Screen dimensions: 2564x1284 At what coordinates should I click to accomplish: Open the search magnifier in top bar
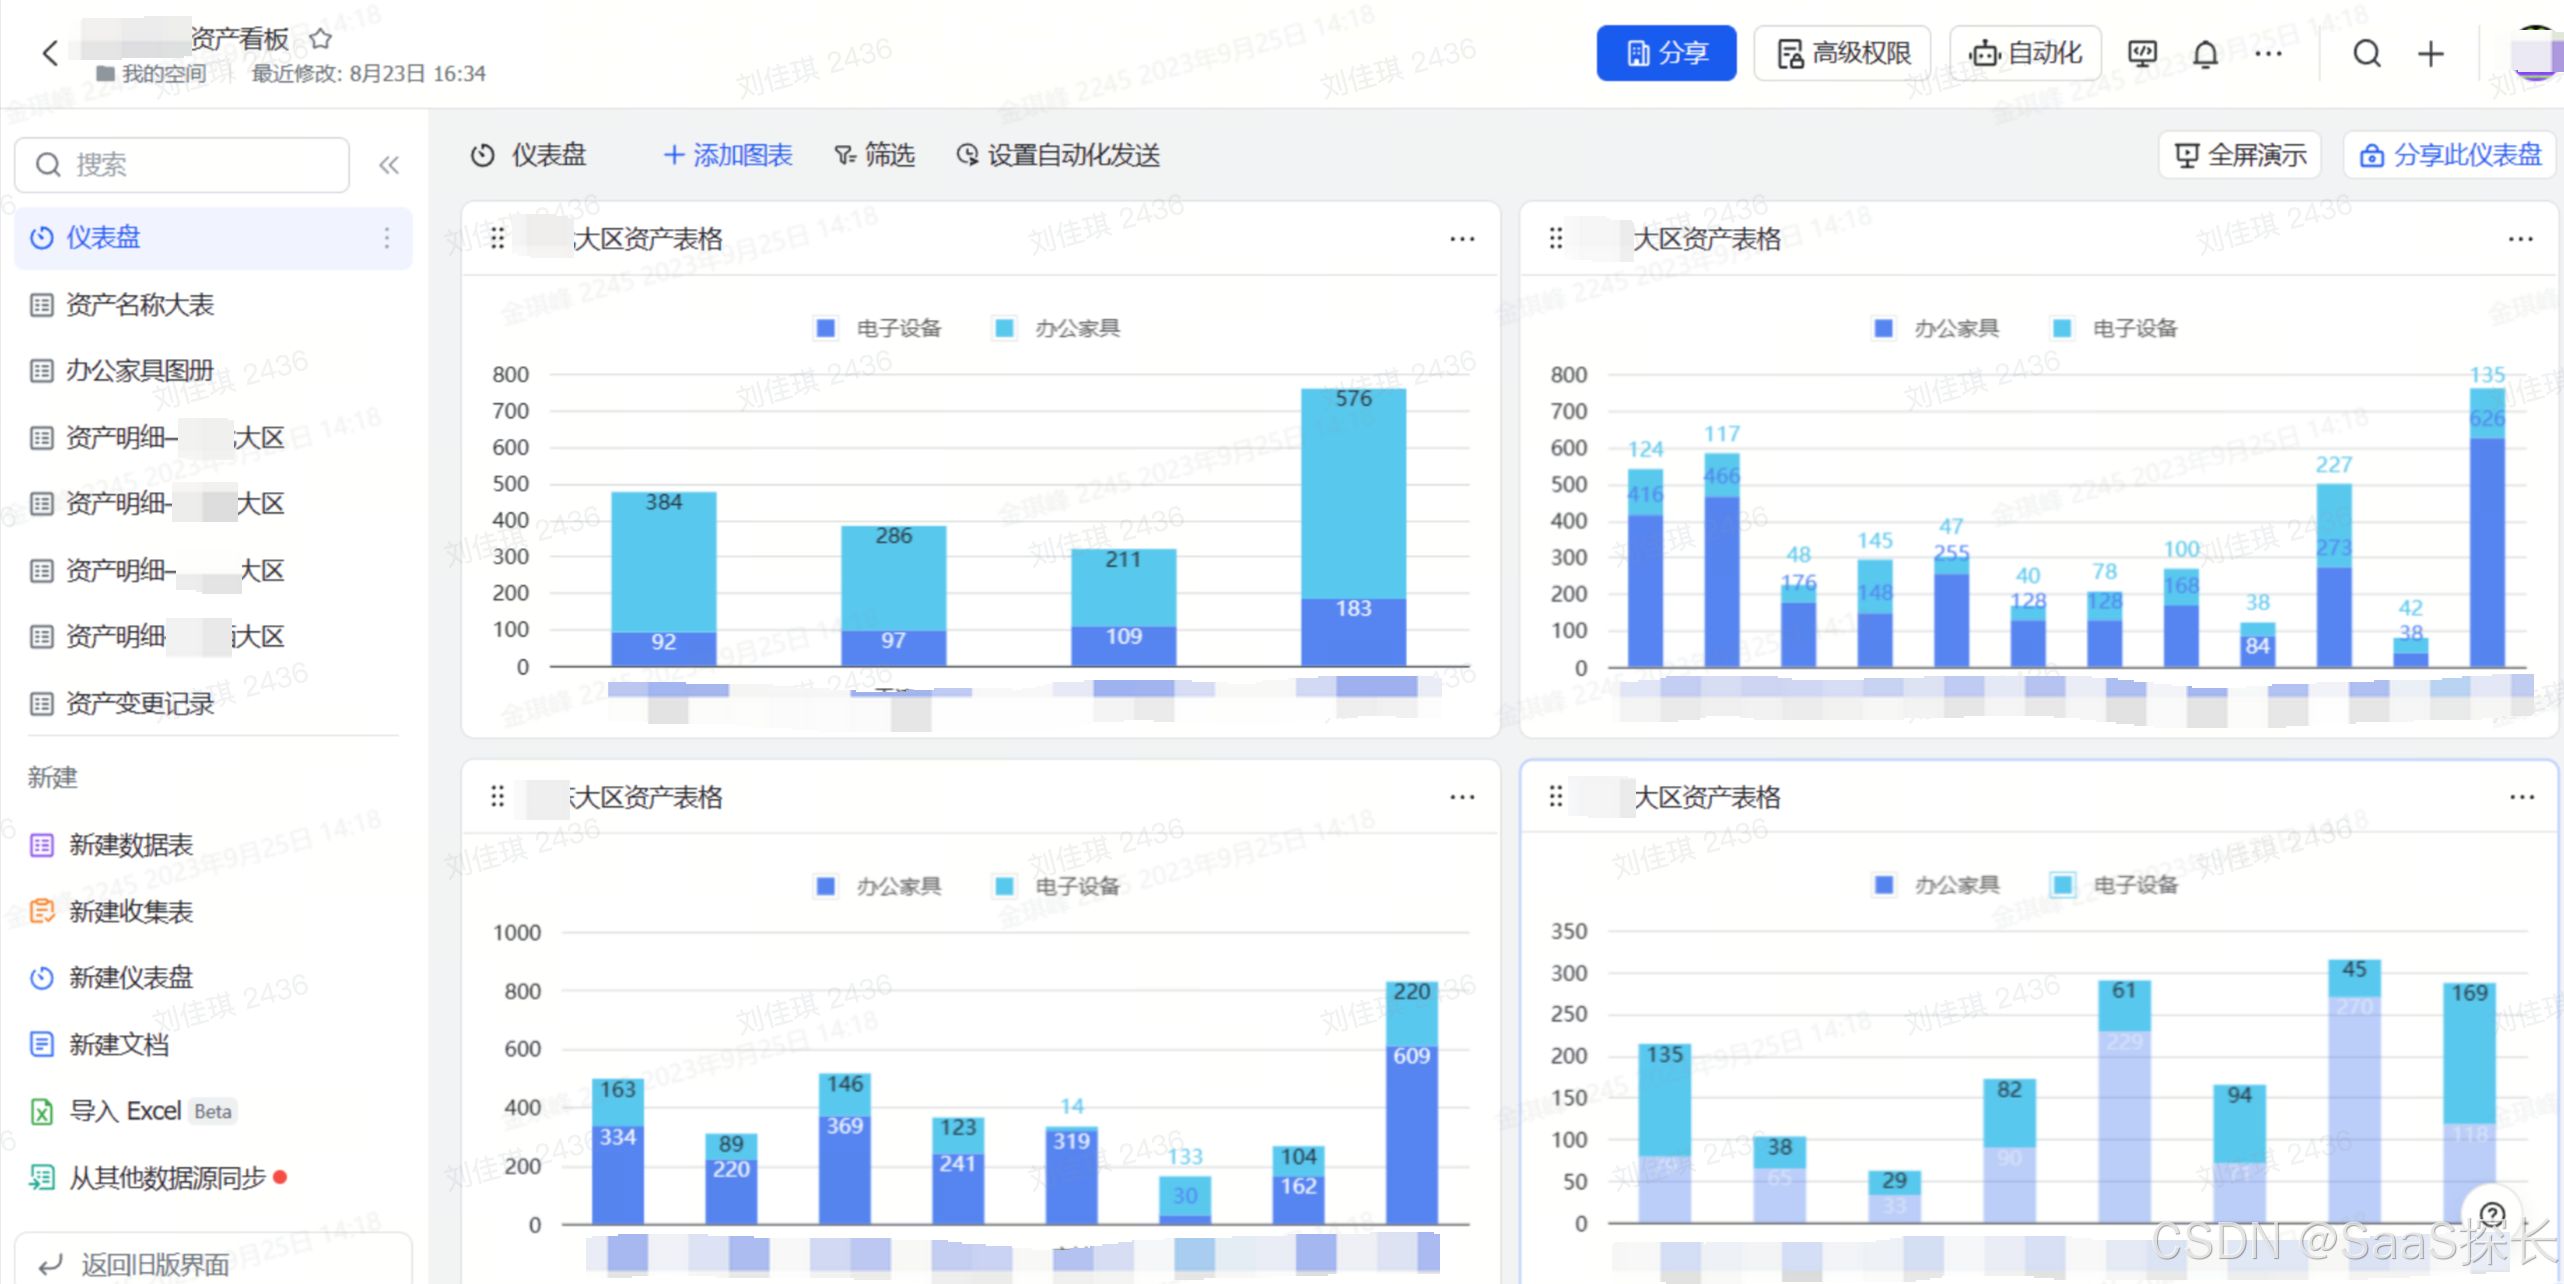tap(2366, 54)
